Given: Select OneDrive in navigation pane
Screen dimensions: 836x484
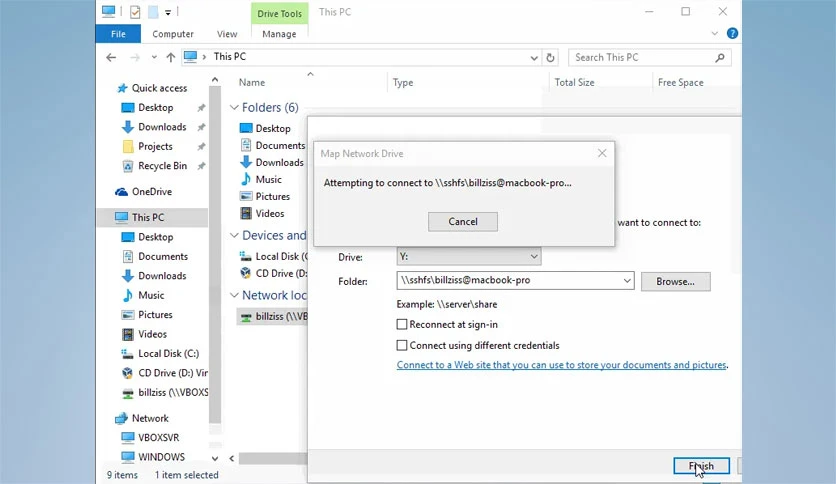Looking at the screenshot, I should point(151,191).
